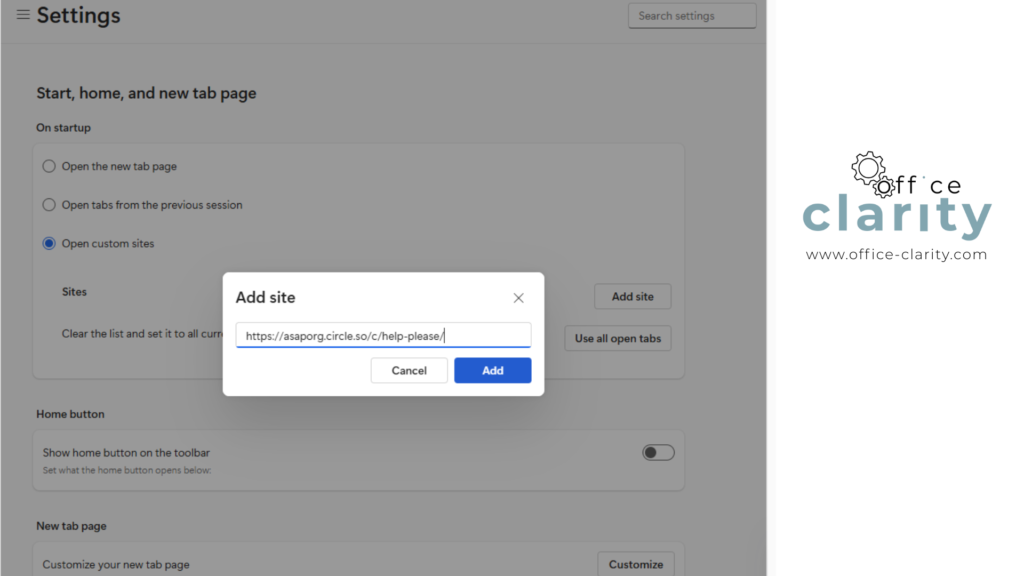Click the 'Customize your new tab page' text
Viewport: 1024px width, 576px height.
click(x=116, y=565)
